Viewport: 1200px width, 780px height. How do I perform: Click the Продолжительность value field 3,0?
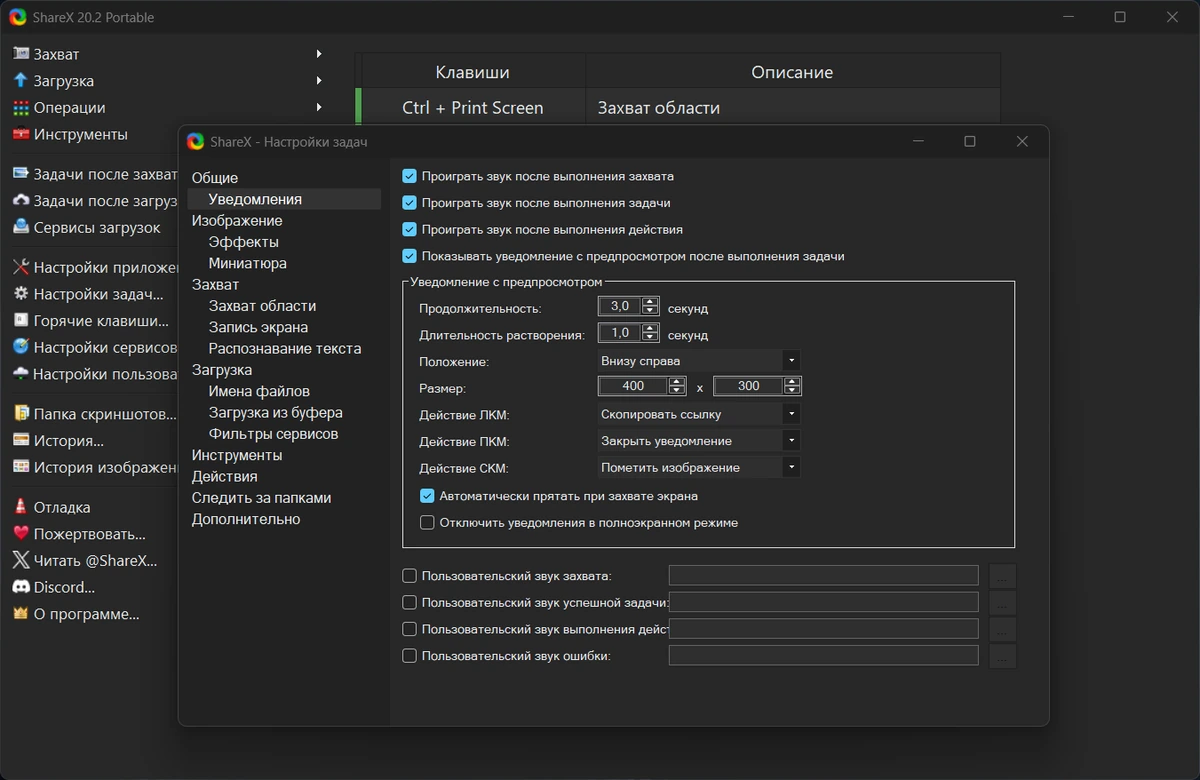620,307
